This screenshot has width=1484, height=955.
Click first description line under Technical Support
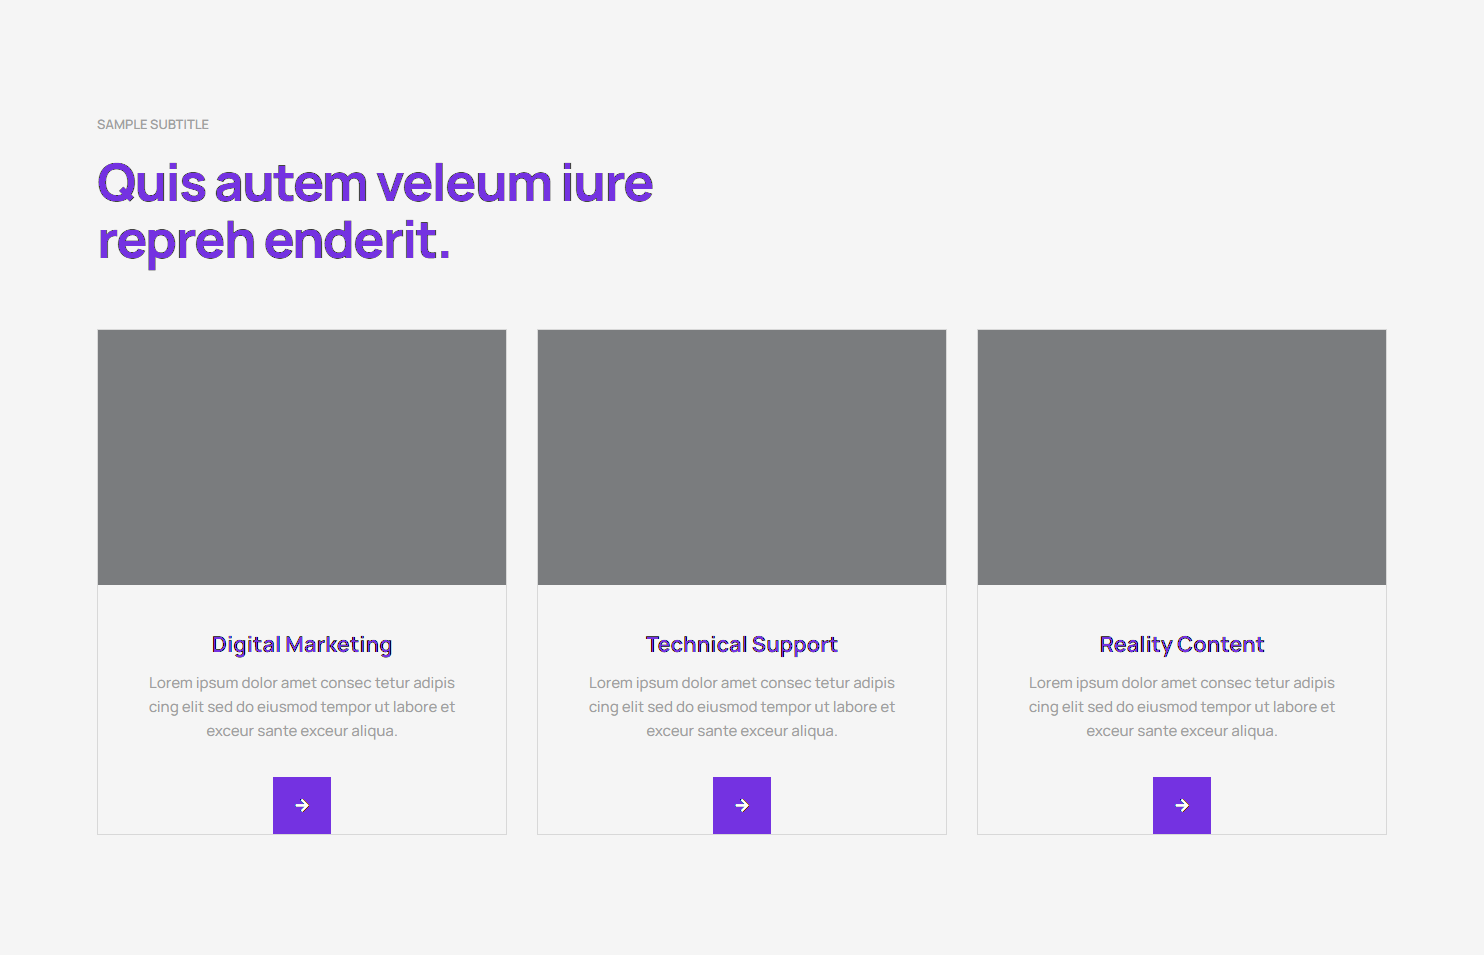pos(742,683)
